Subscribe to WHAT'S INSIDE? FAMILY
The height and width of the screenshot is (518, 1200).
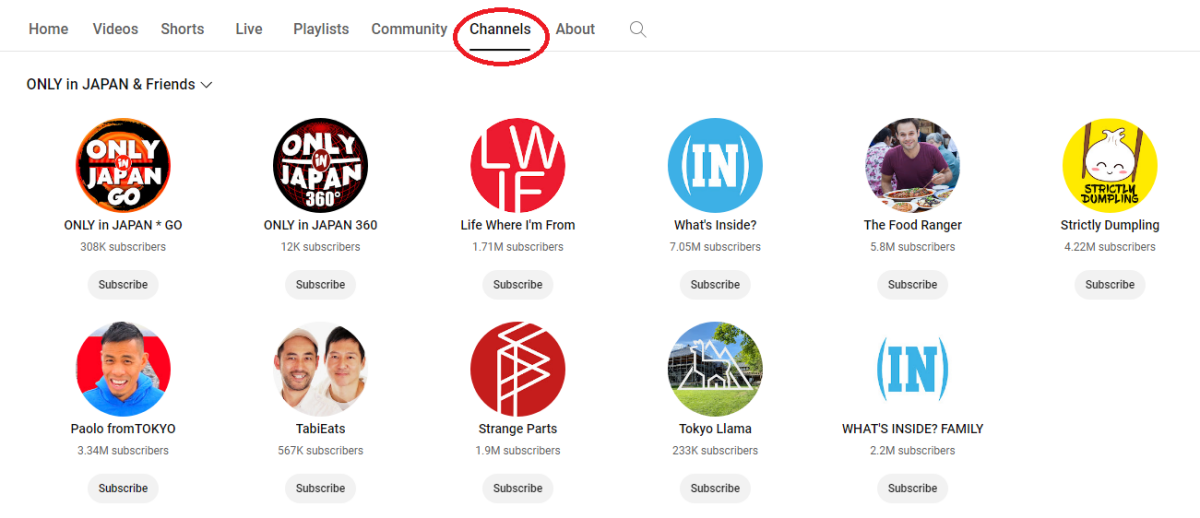pyautogui.click(x=912, y=489)
